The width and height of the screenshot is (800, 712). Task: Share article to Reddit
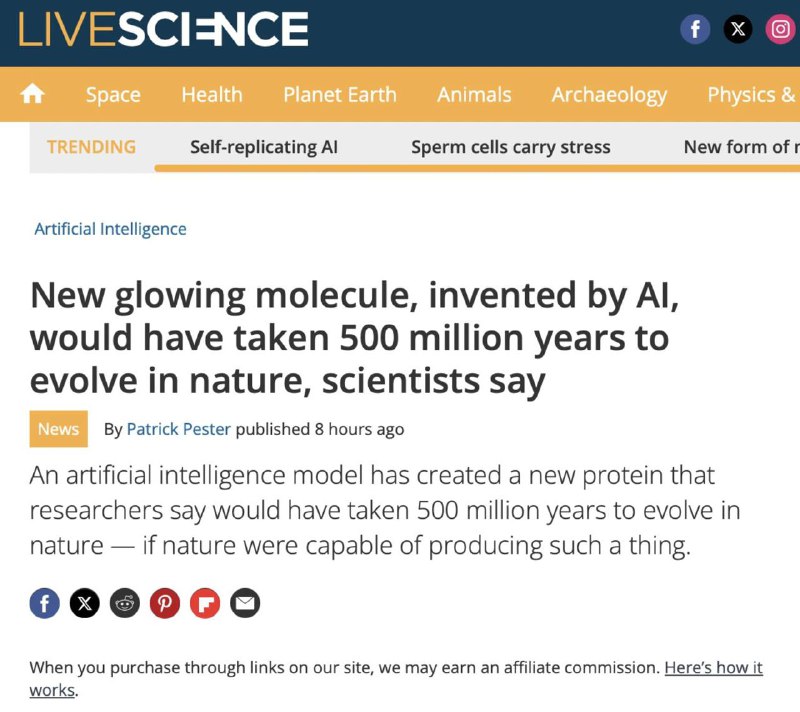[x=124, y=603]
